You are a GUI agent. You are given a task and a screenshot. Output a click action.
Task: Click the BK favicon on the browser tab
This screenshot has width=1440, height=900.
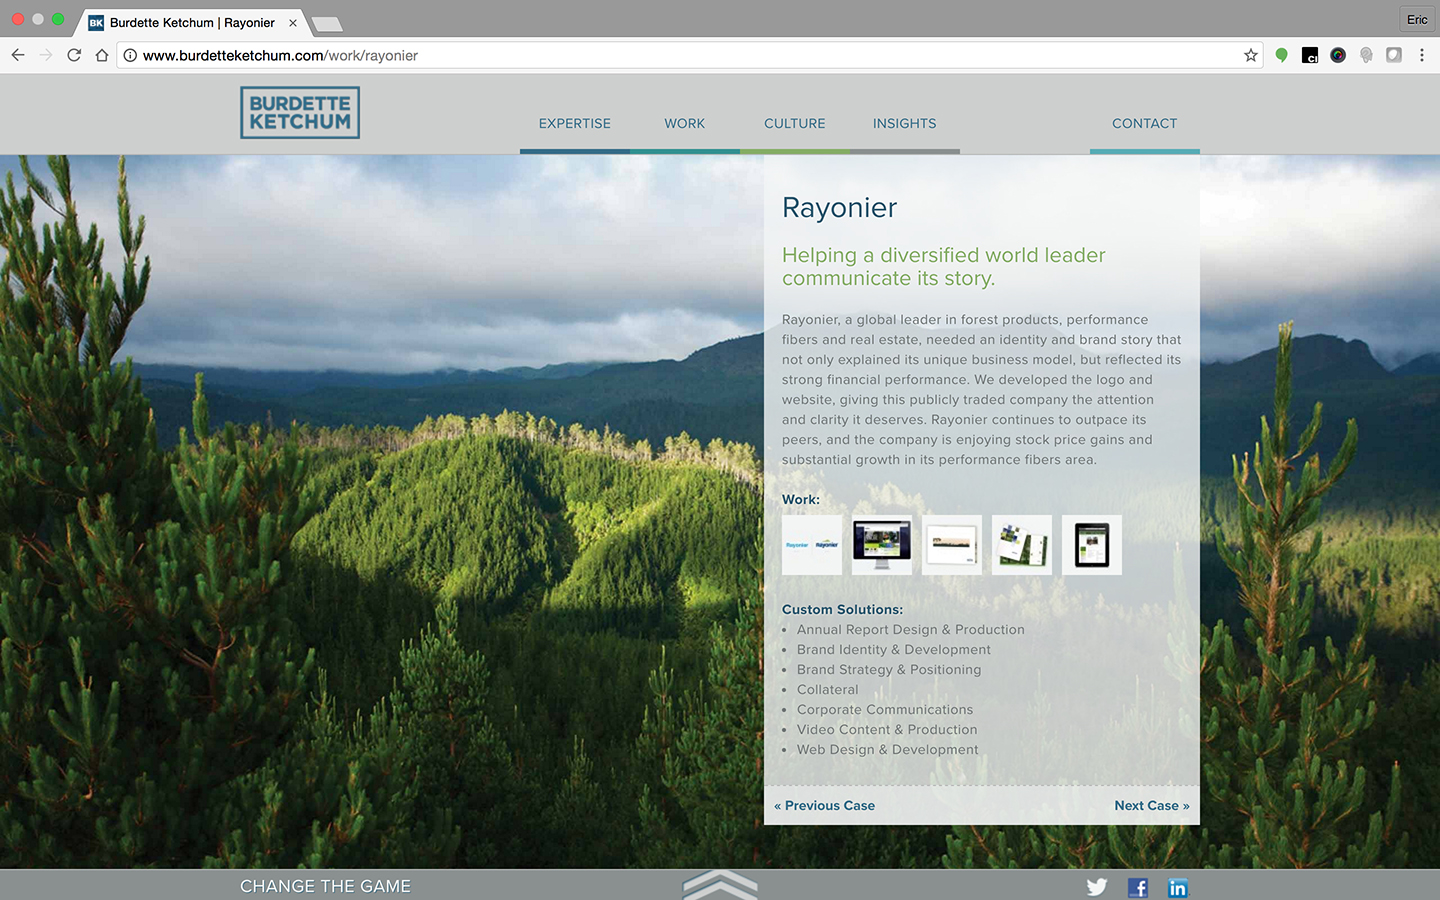(x=95, y=21)
